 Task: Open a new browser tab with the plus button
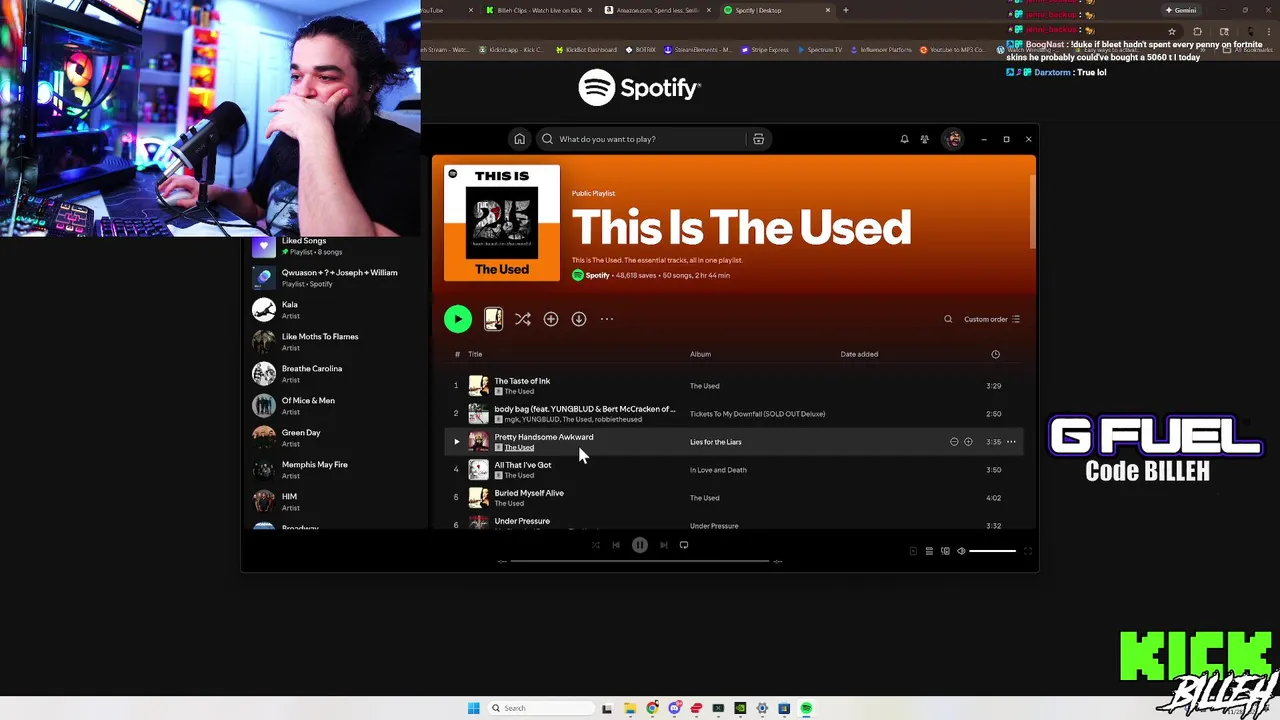tap(845, 10)
